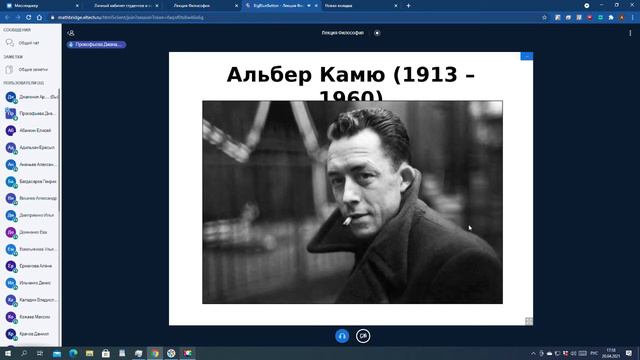640x360 pixels.
Task: Launch Microsoft Edge from the taskbar
Action: point(73,353)
